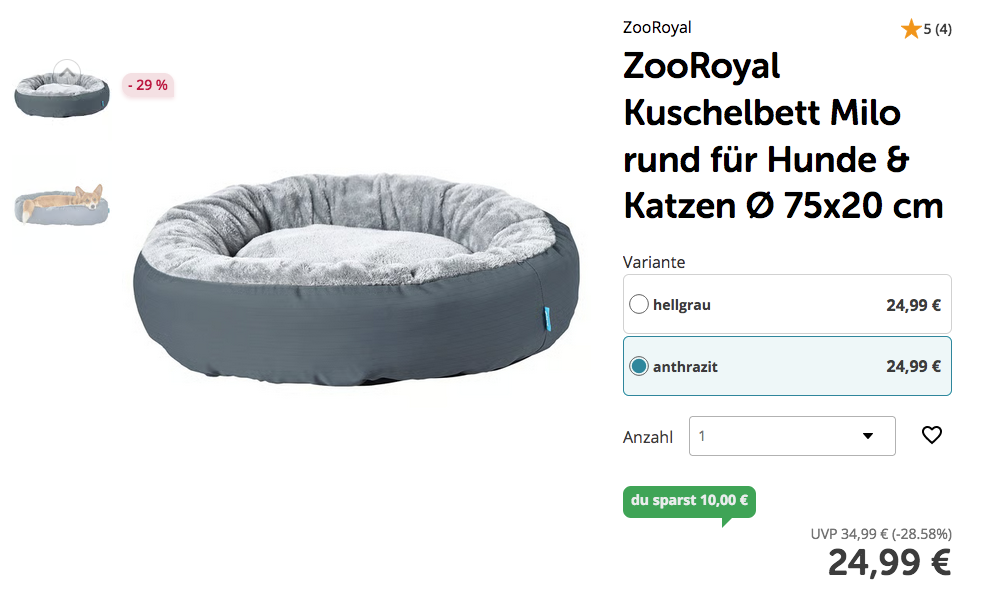
Task: Choose the hellgrau variant row priced 24,99 €
Action: click(787, 304)
